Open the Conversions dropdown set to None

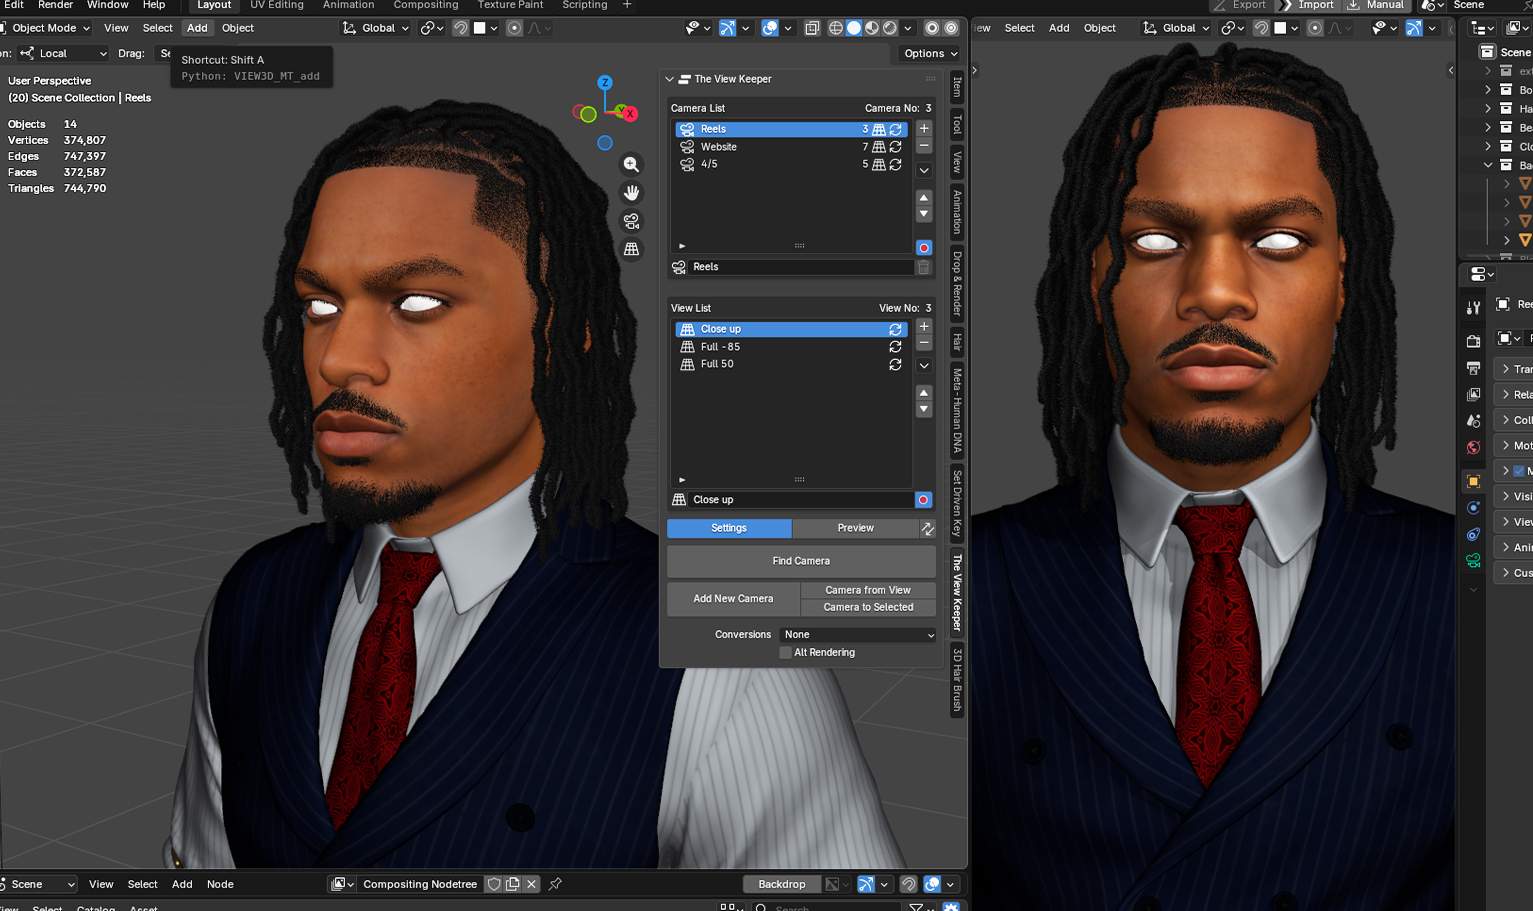(x=857, y=634)
